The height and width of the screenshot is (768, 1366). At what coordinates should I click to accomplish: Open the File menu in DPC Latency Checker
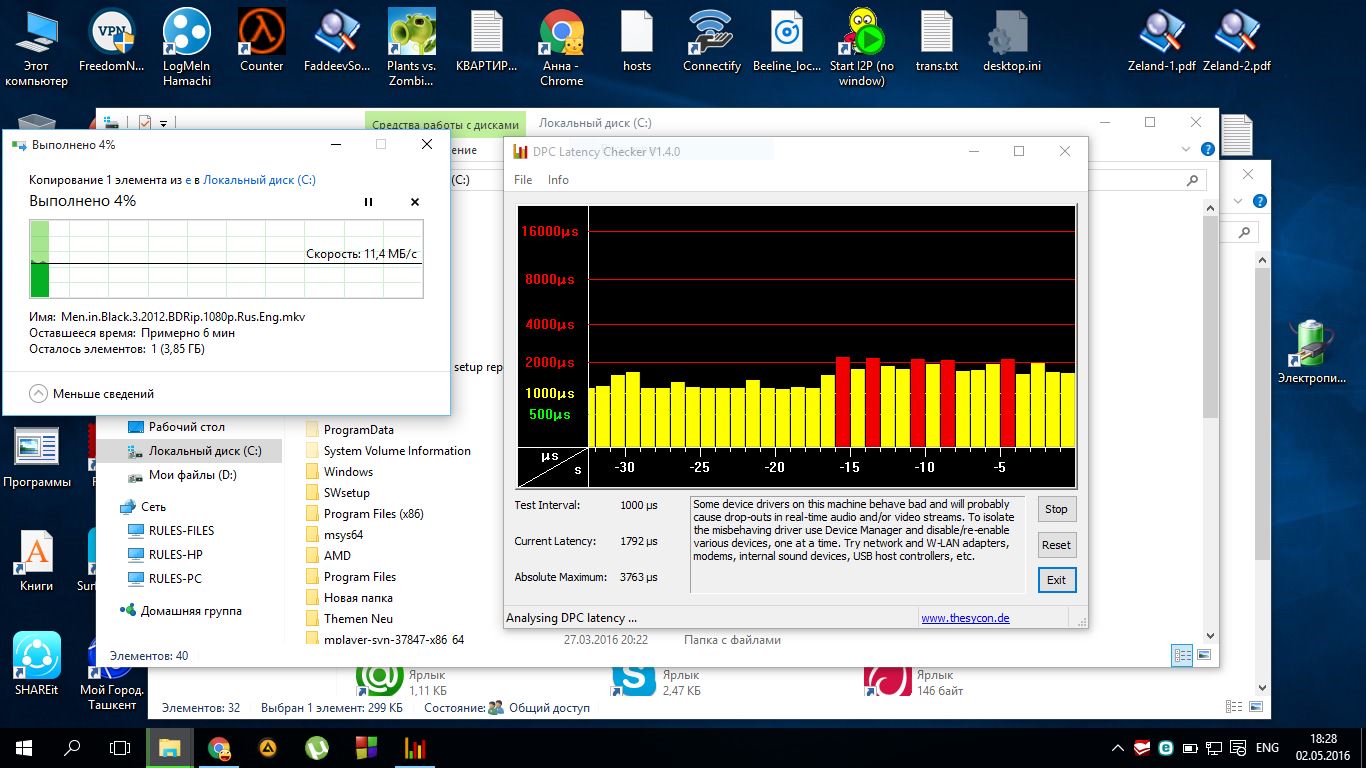(x=523, y=180)
